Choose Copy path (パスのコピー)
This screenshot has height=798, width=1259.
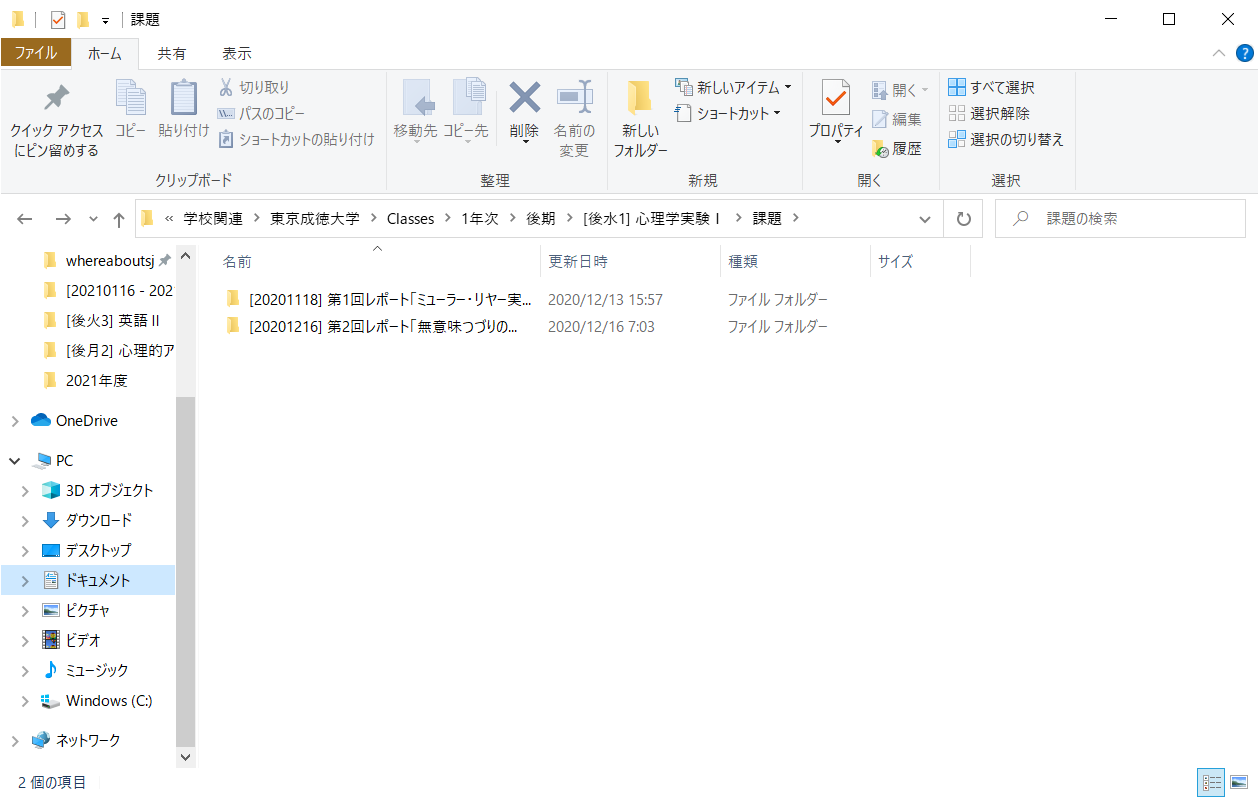point(261,114)
